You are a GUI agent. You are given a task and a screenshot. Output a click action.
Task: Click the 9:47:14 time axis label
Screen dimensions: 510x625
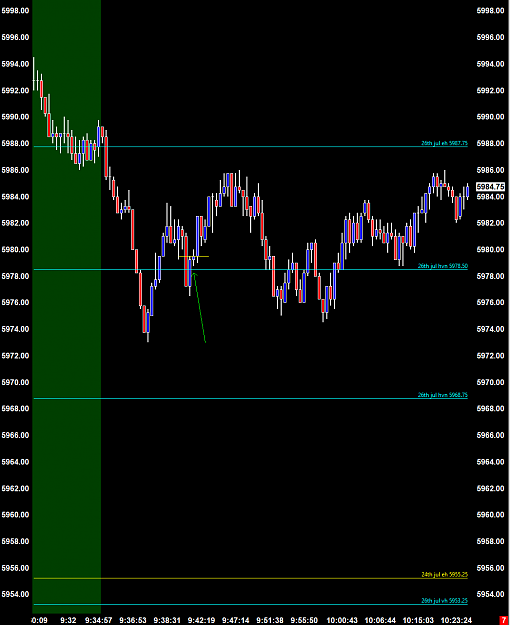[236, 621]
